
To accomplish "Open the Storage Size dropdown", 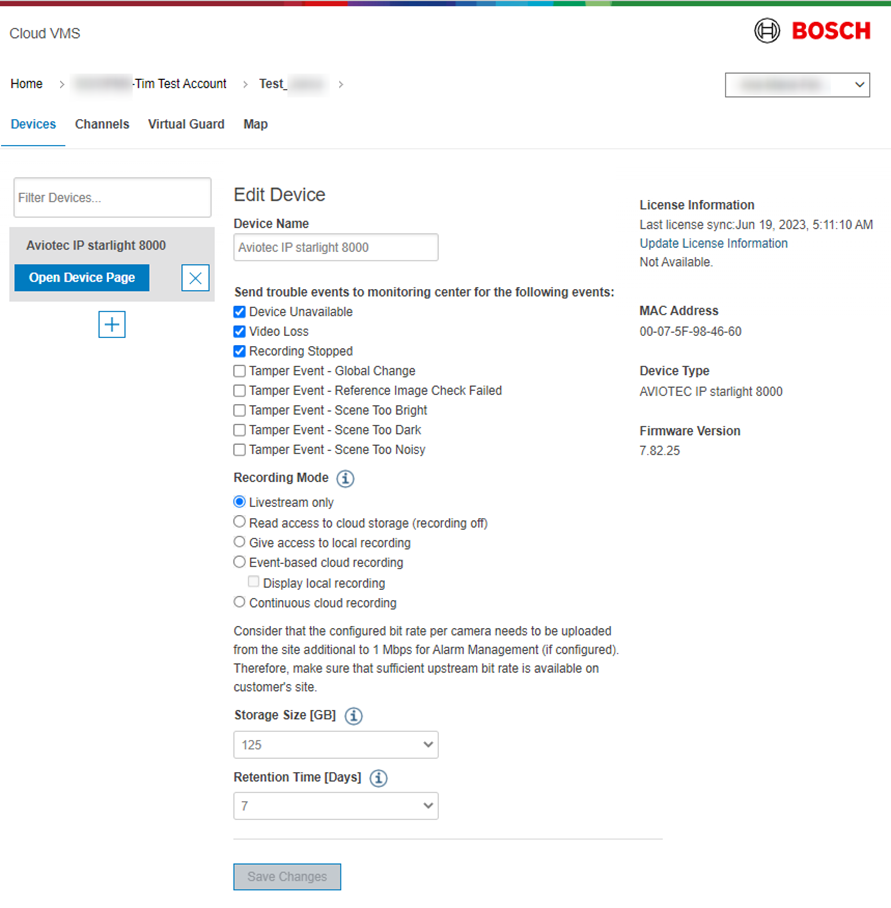I will tap(336, 745).
